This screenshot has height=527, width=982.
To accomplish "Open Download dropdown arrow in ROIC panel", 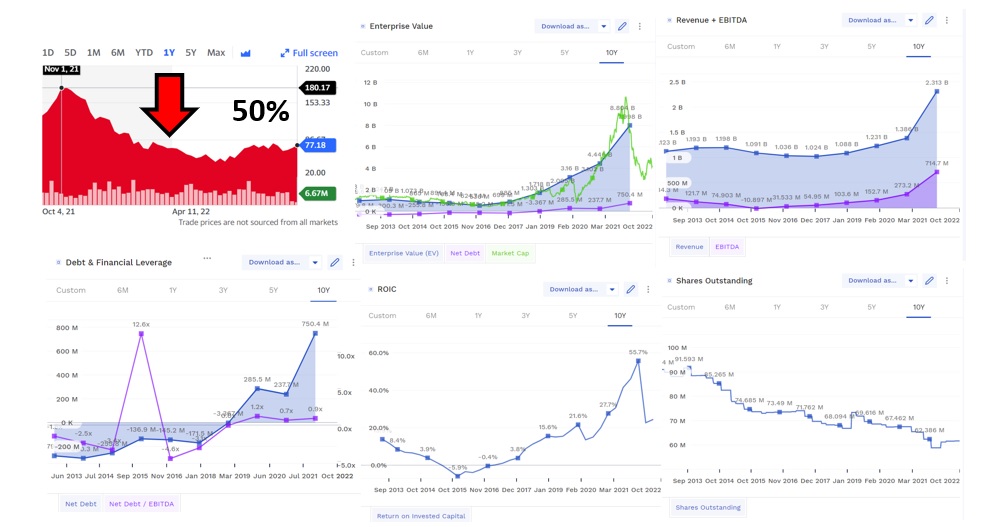I will pos(612,289).
